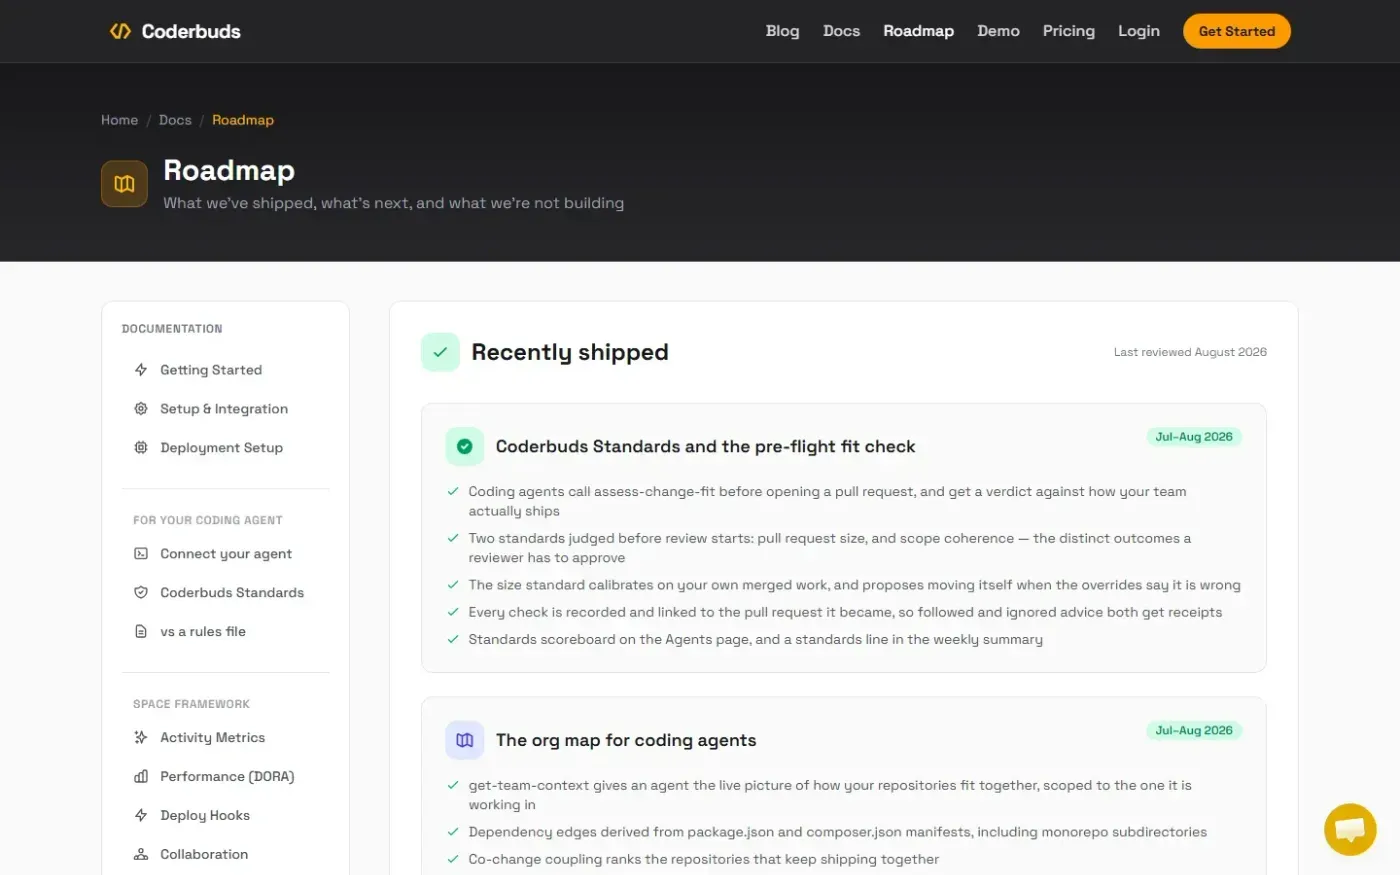Open the Setup & Integration sidebar link
1400x875 pixels.
click(x=224, y=409)
